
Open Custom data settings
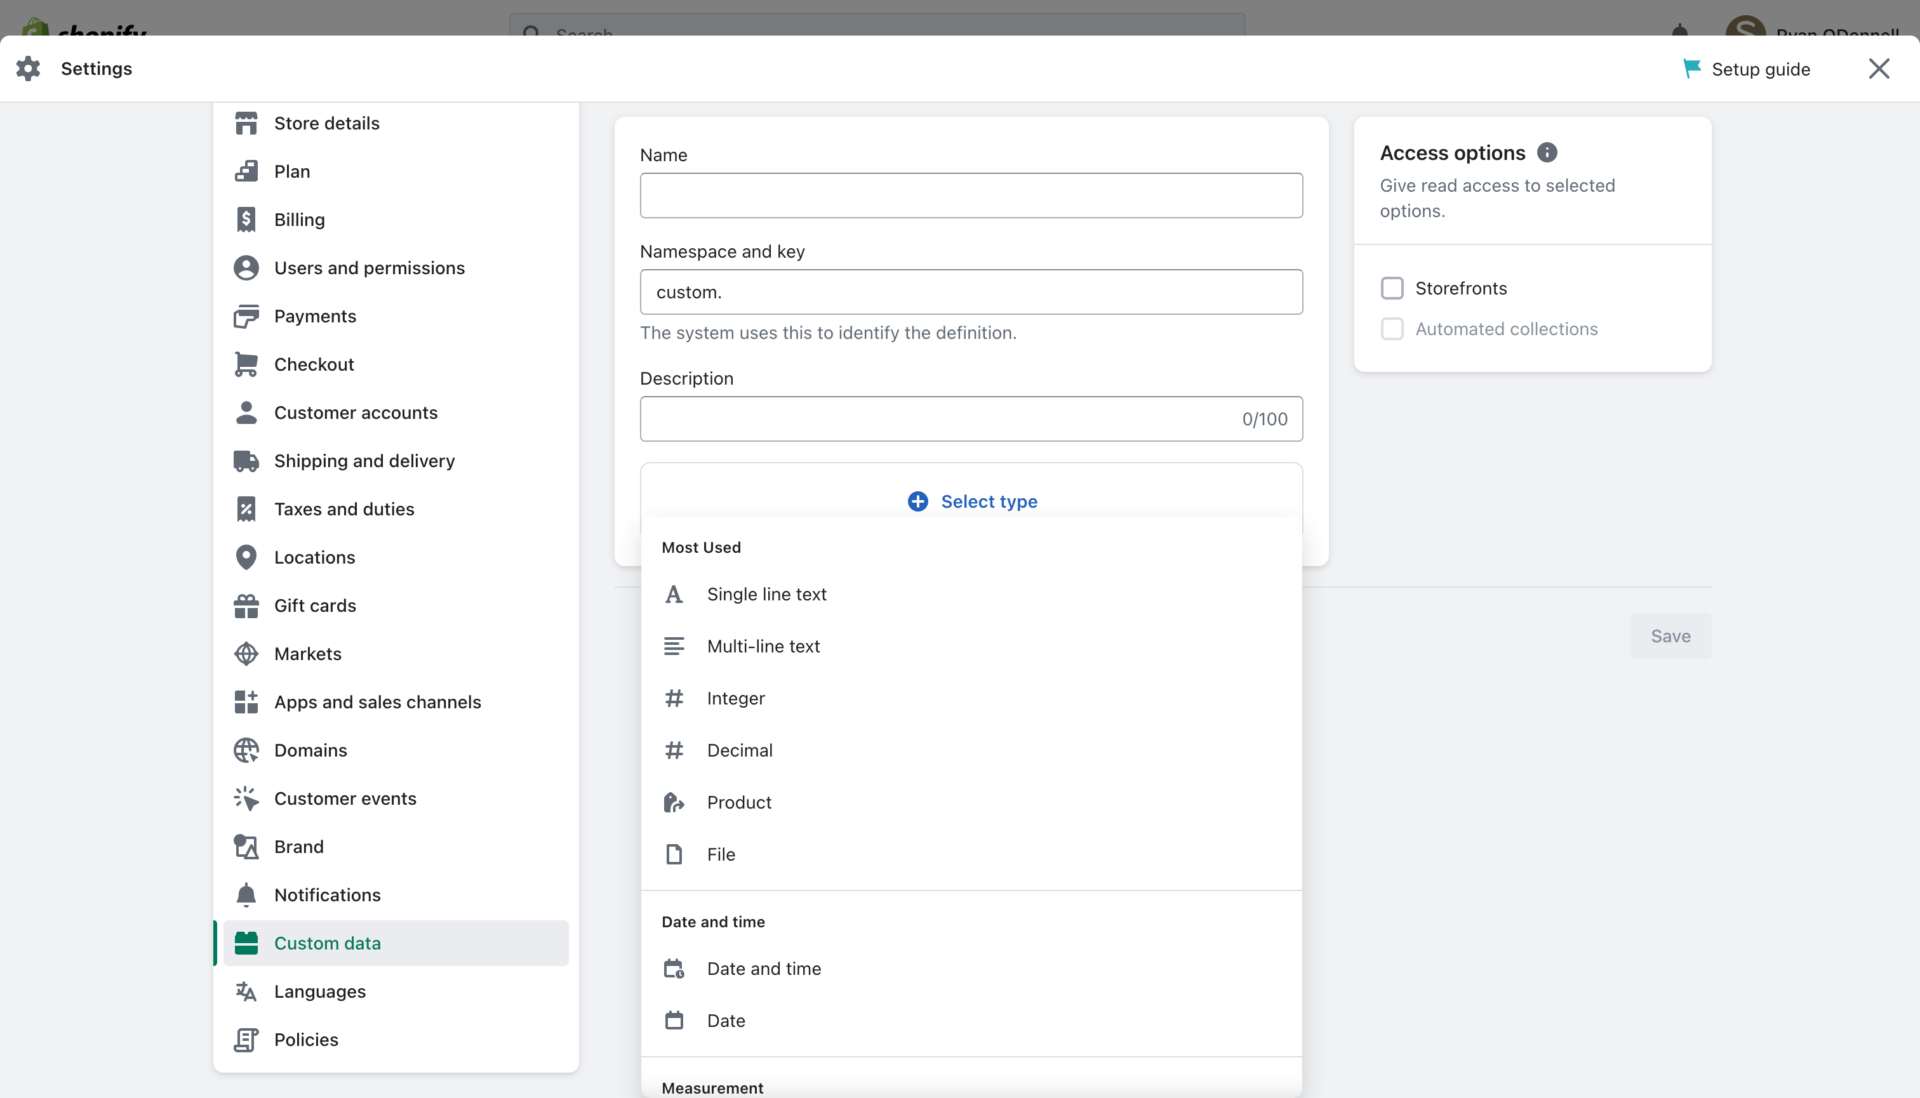(x=327, y=942)
